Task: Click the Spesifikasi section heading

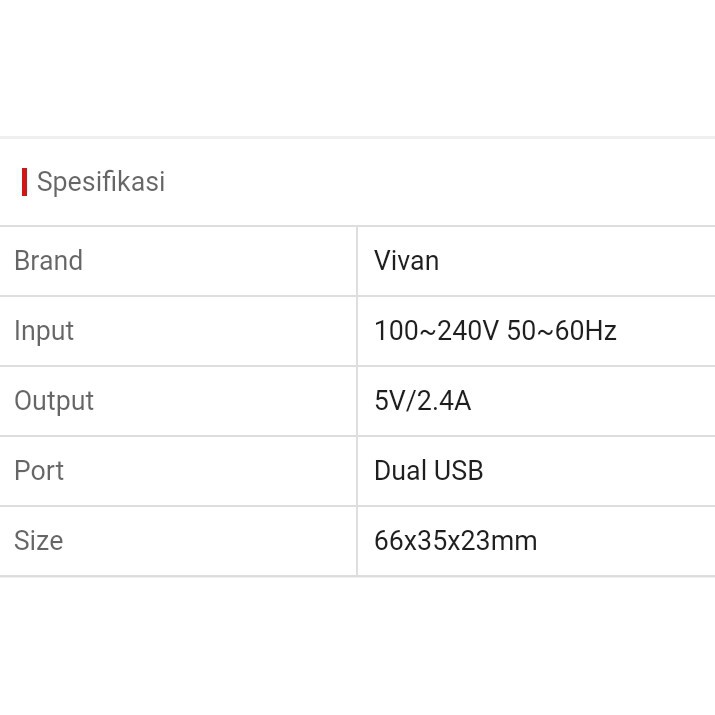Action: coord(101,182)
